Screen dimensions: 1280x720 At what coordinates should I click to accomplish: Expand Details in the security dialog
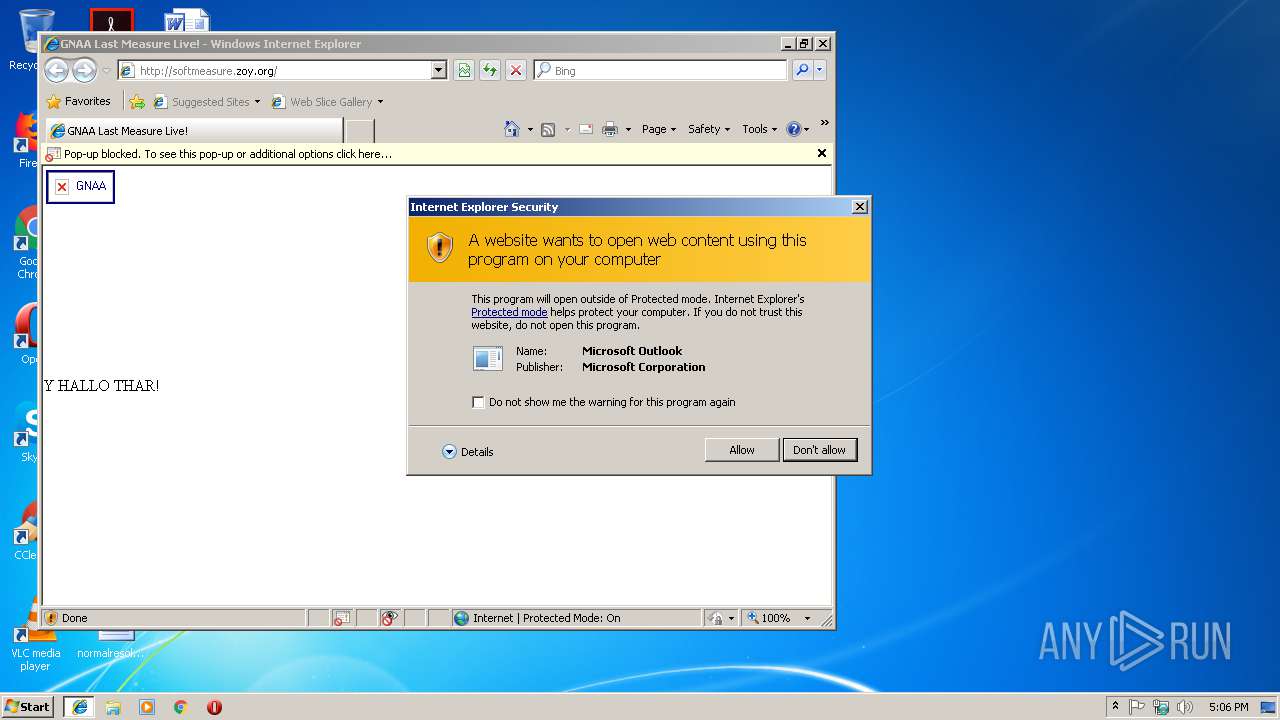pos(468,452)
